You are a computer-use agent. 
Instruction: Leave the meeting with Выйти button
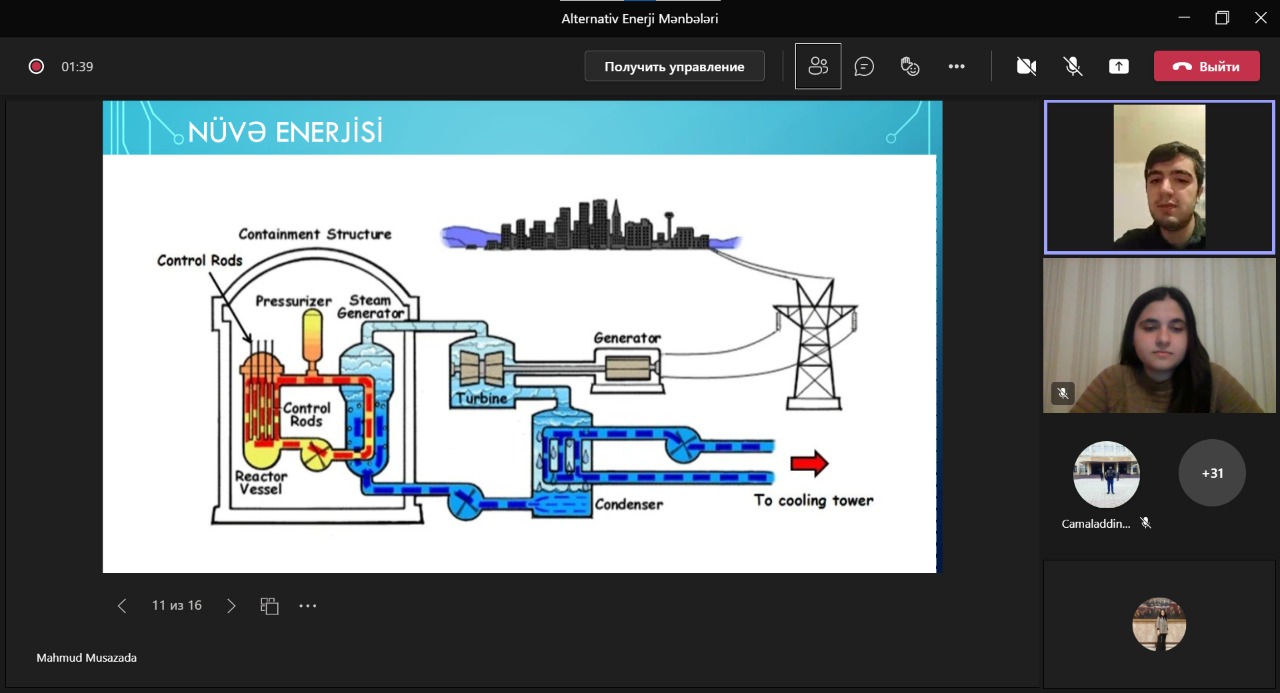[1206, 66]
